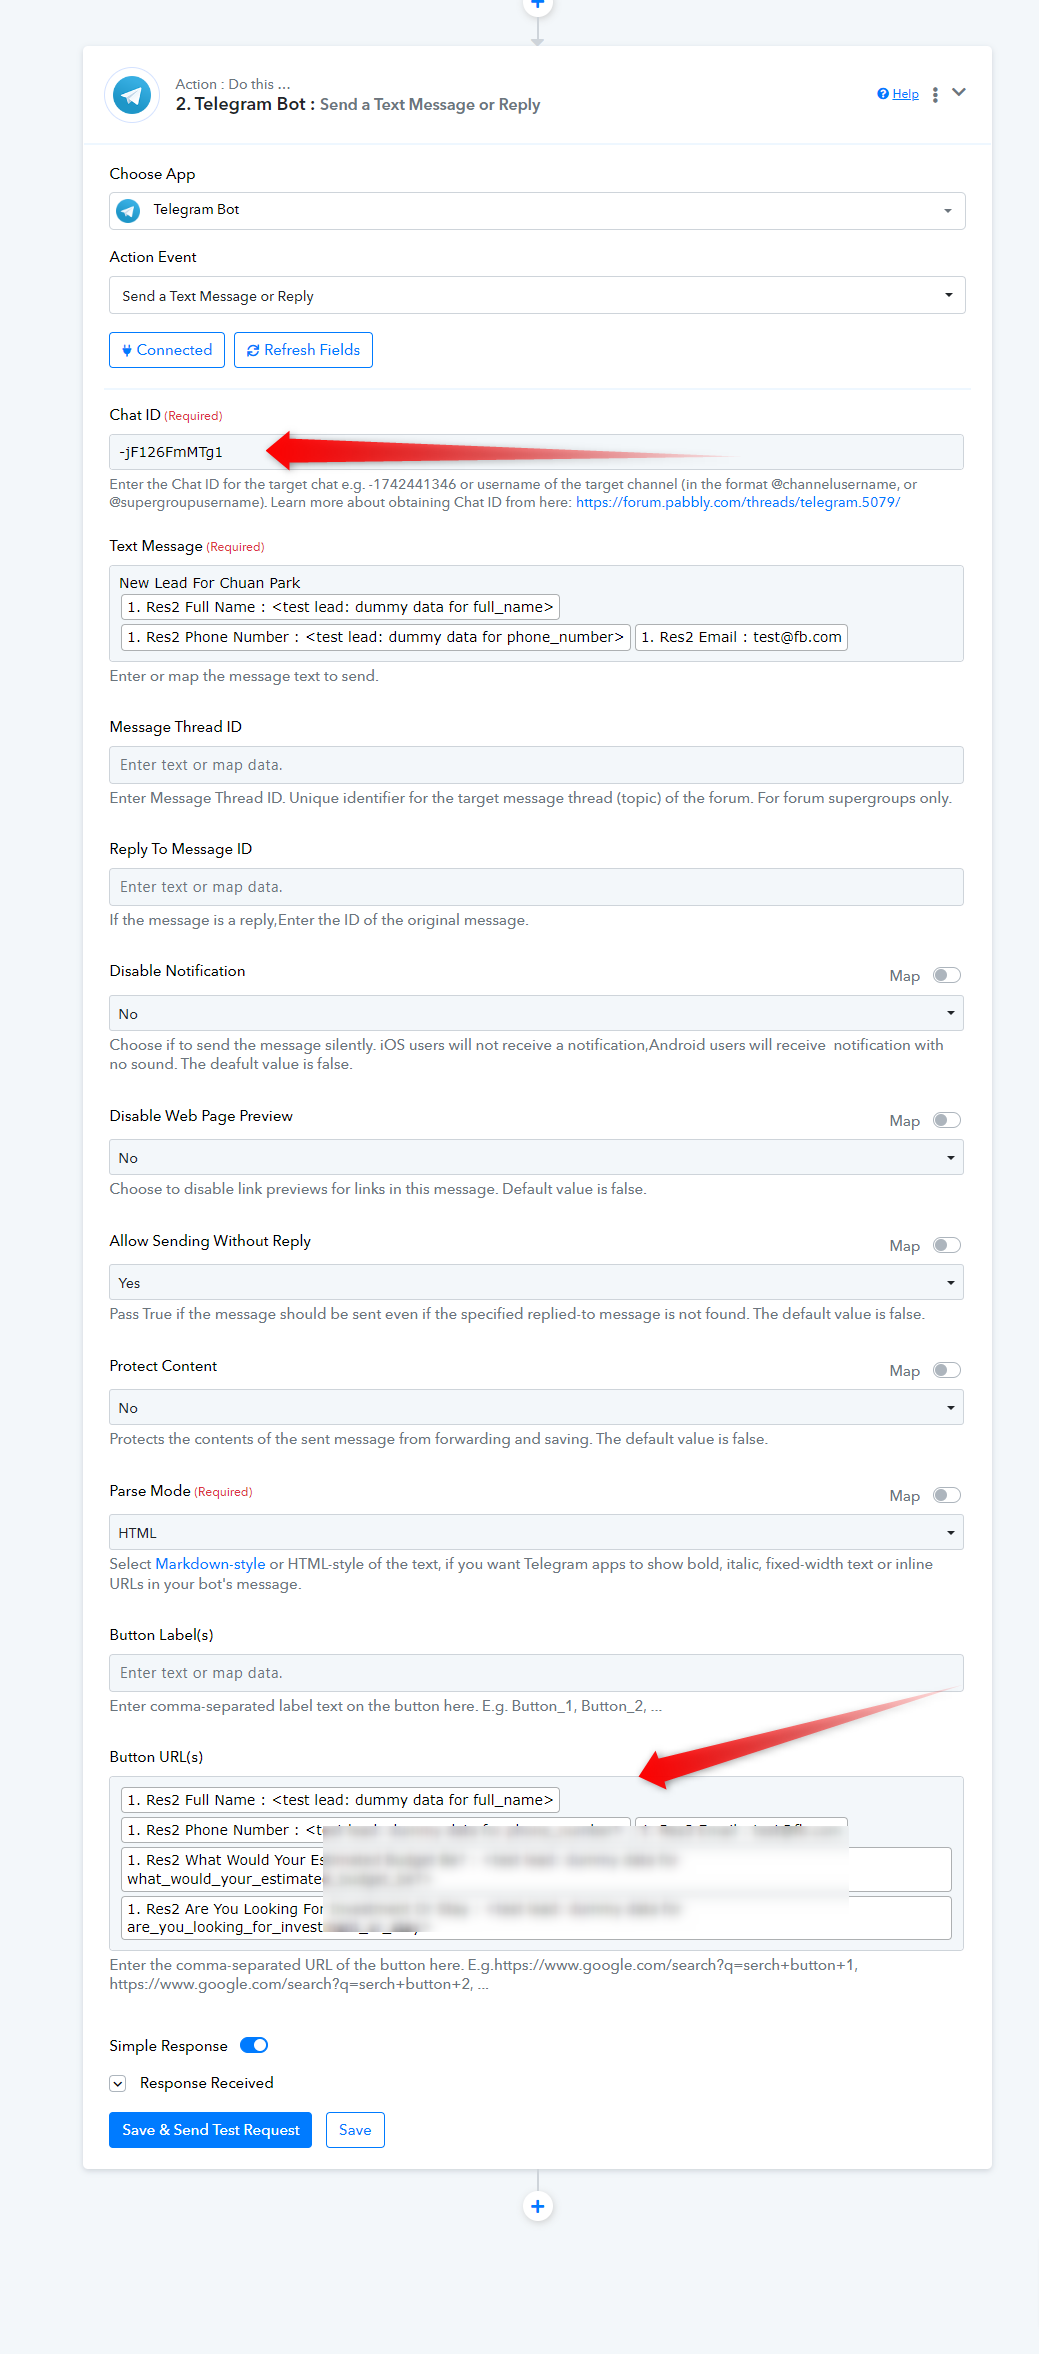The width and height of the screenshot is (1039, 2354).
Task: Open the Choose App dropdown
Action: [536, 211]
